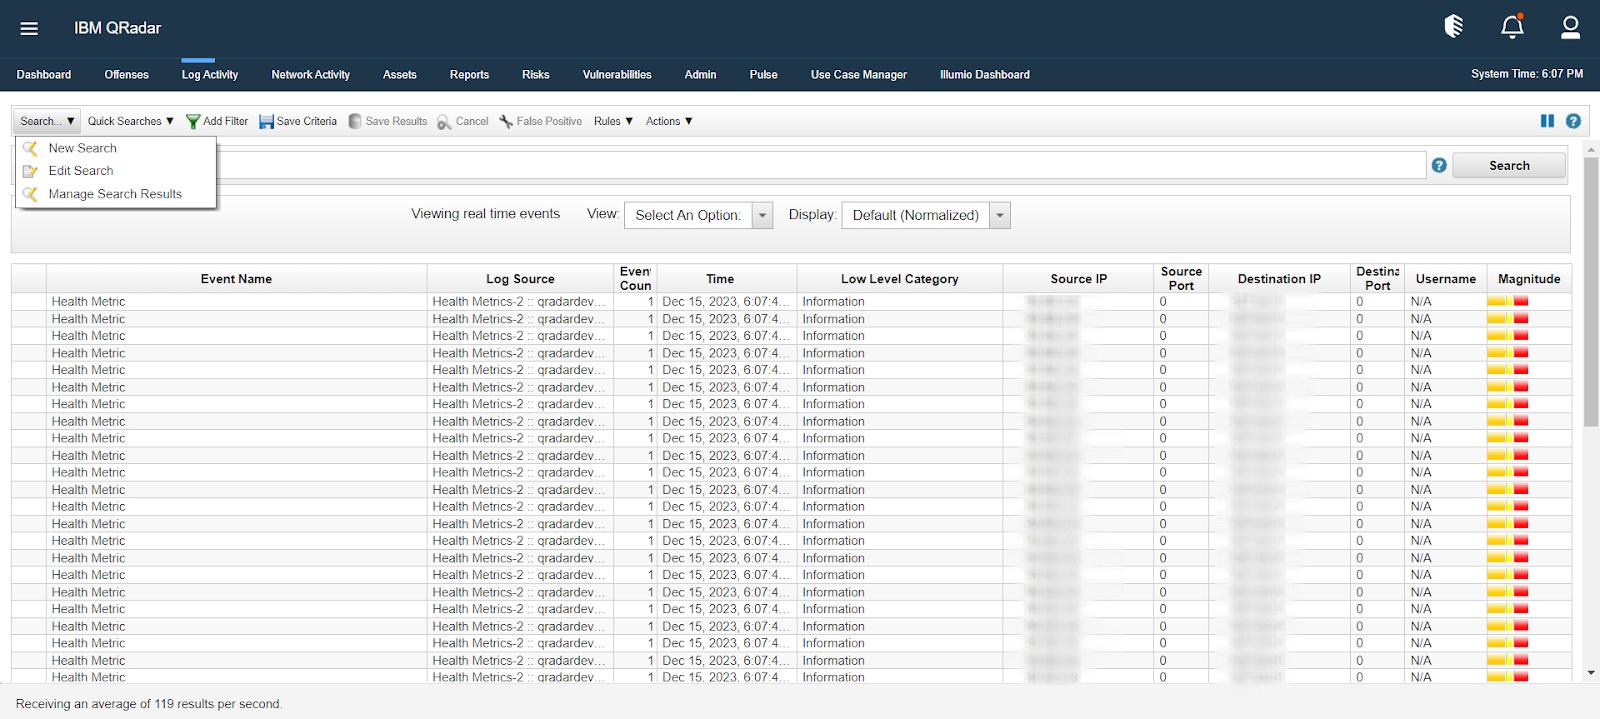Open the Use Case Manager tab
This screenshot has height=719, width=1600.
(858, 75)
